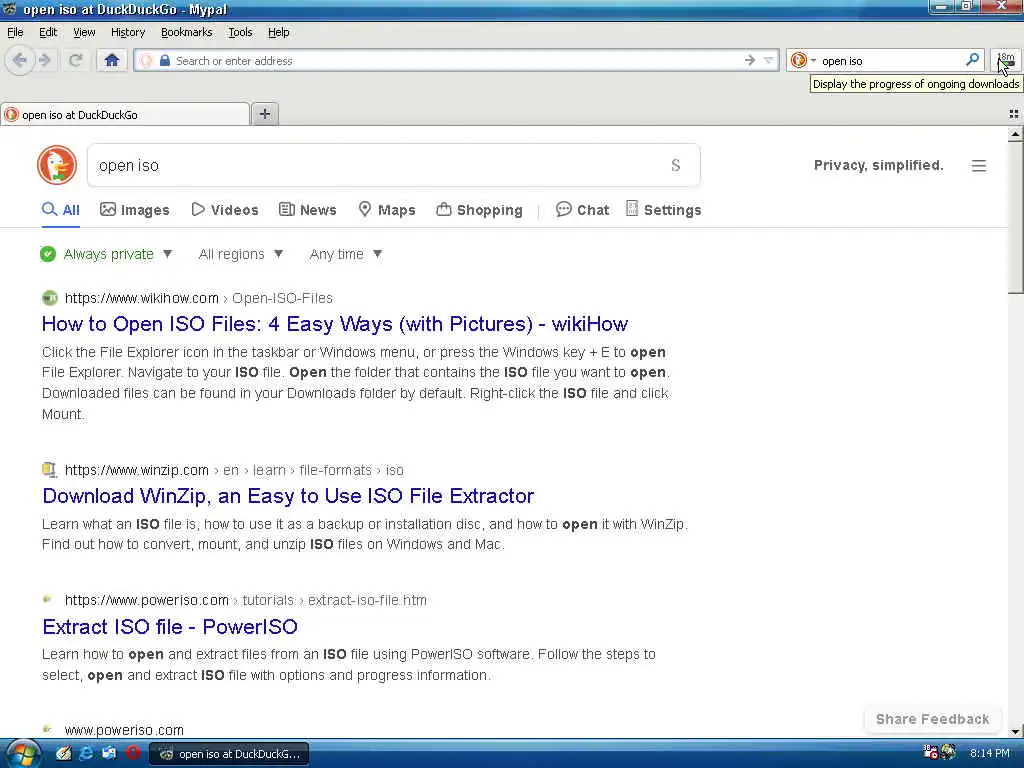Click the padlock site identity icon
1024x768 pixels.
[165, 61]
